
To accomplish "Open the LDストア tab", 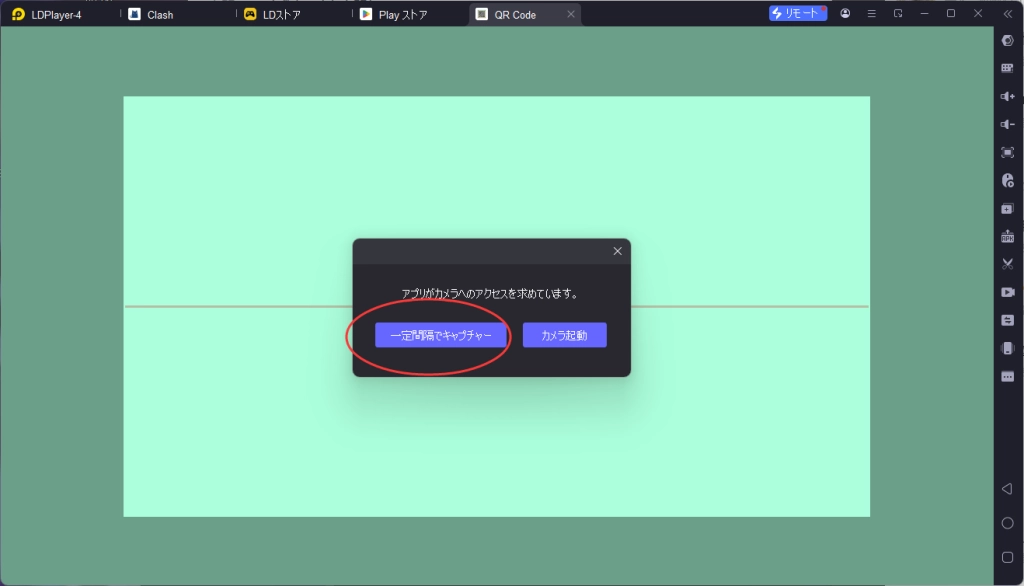I will [x=272, y=14].
